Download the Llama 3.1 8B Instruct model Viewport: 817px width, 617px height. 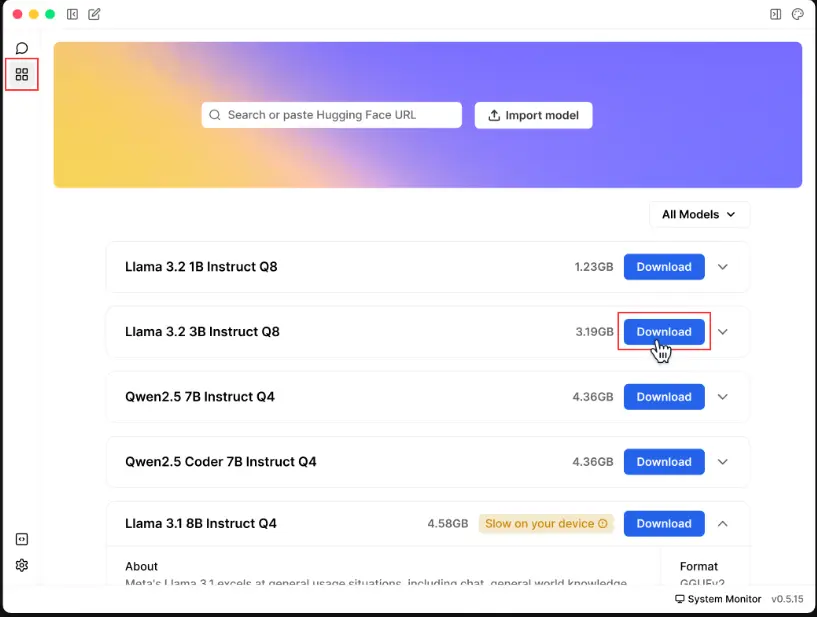point(664,523)
